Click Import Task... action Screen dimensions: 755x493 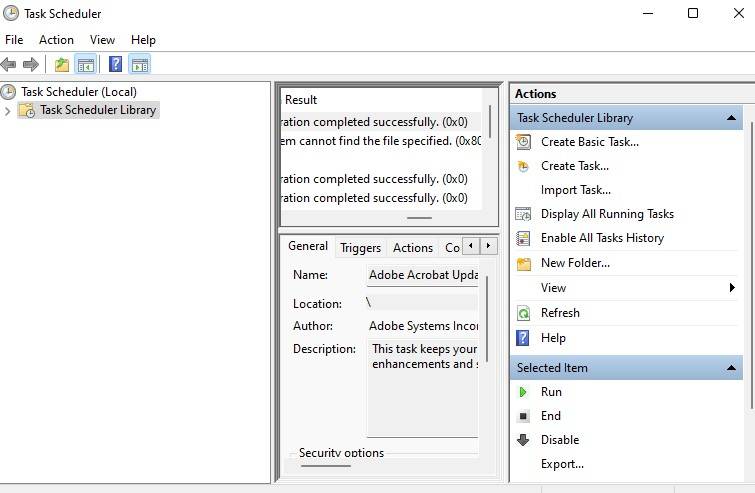pyautogui.click(x=576, y=190)
